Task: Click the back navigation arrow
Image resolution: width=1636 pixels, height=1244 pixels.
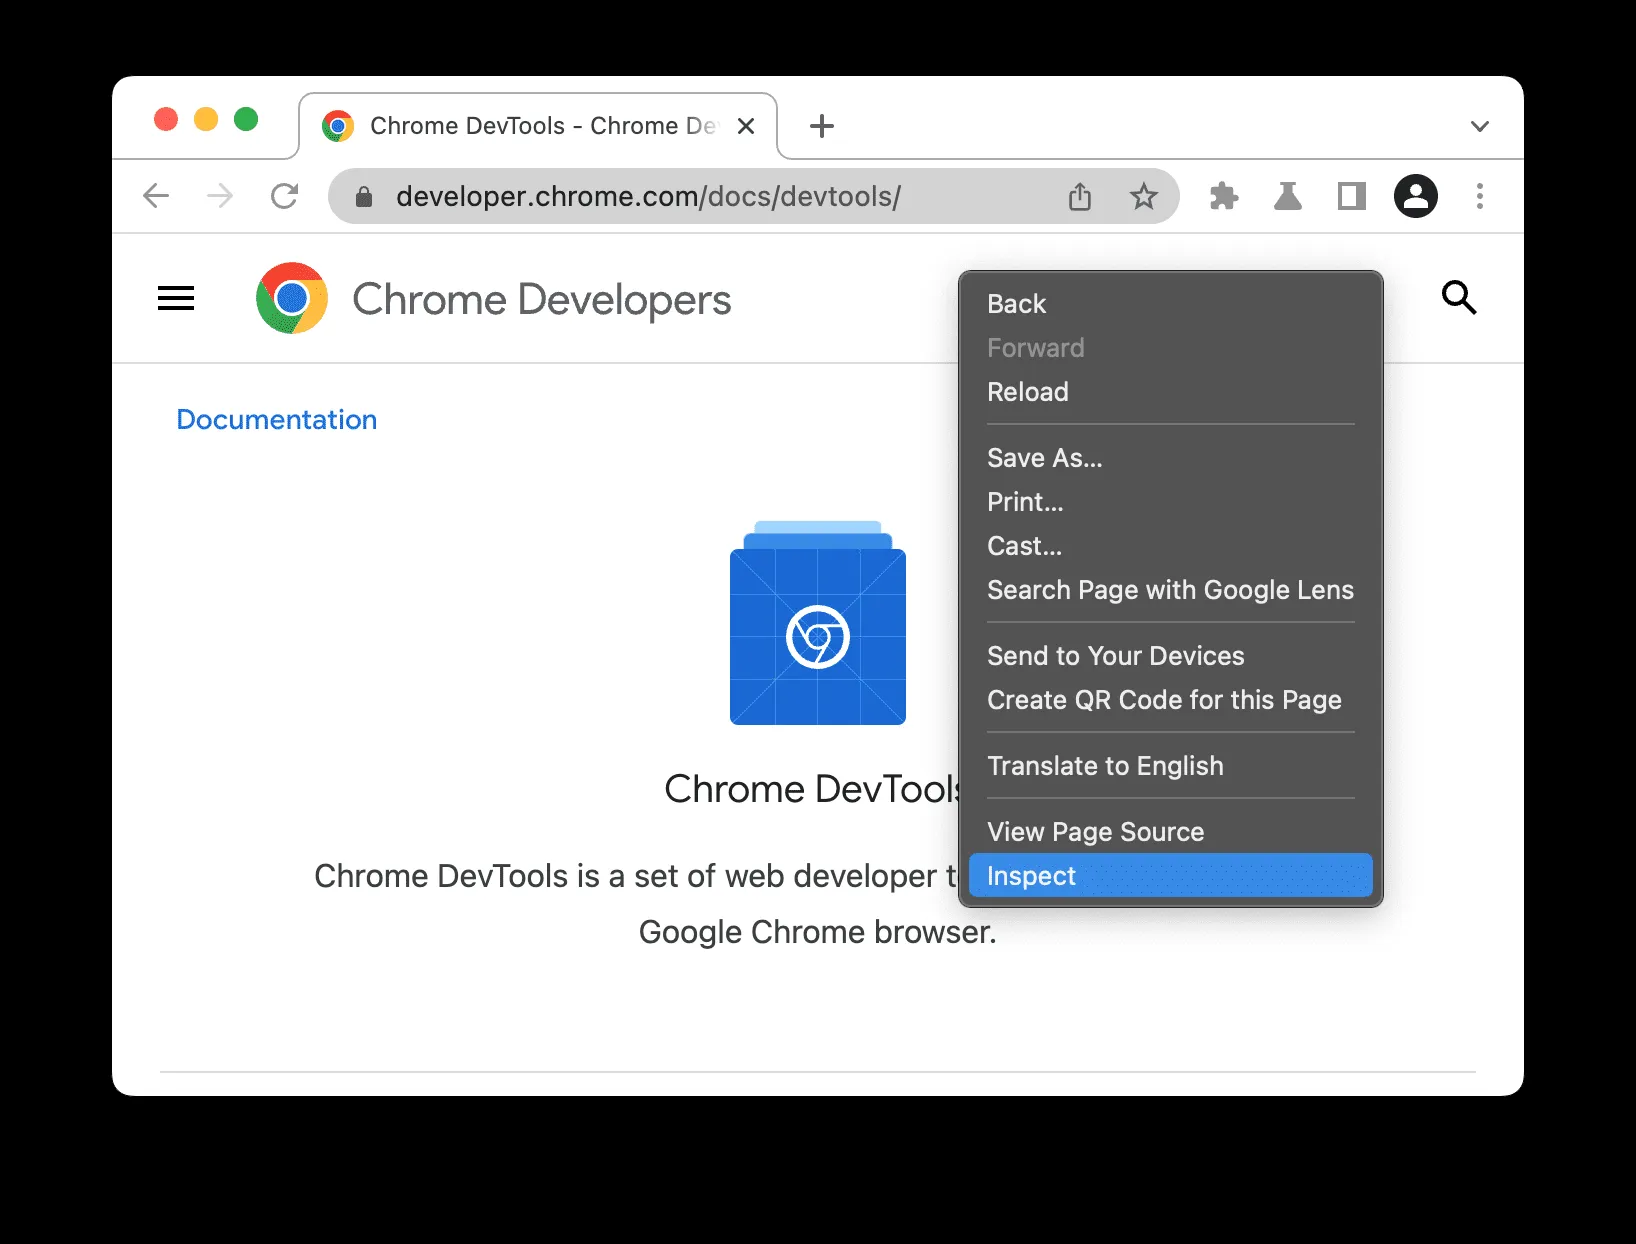Action: (x=156, y=196)
